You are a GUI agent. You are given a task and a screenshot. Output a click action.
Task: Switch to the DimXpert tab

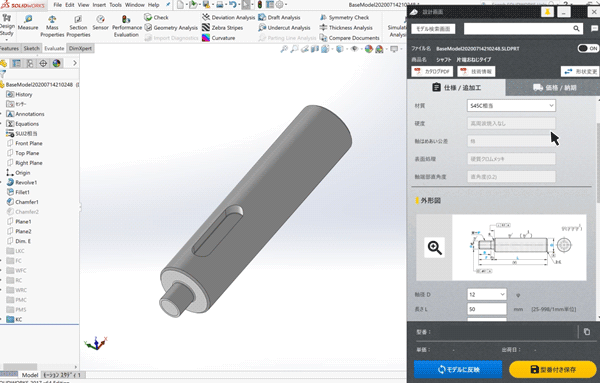[x=80, y=48]
